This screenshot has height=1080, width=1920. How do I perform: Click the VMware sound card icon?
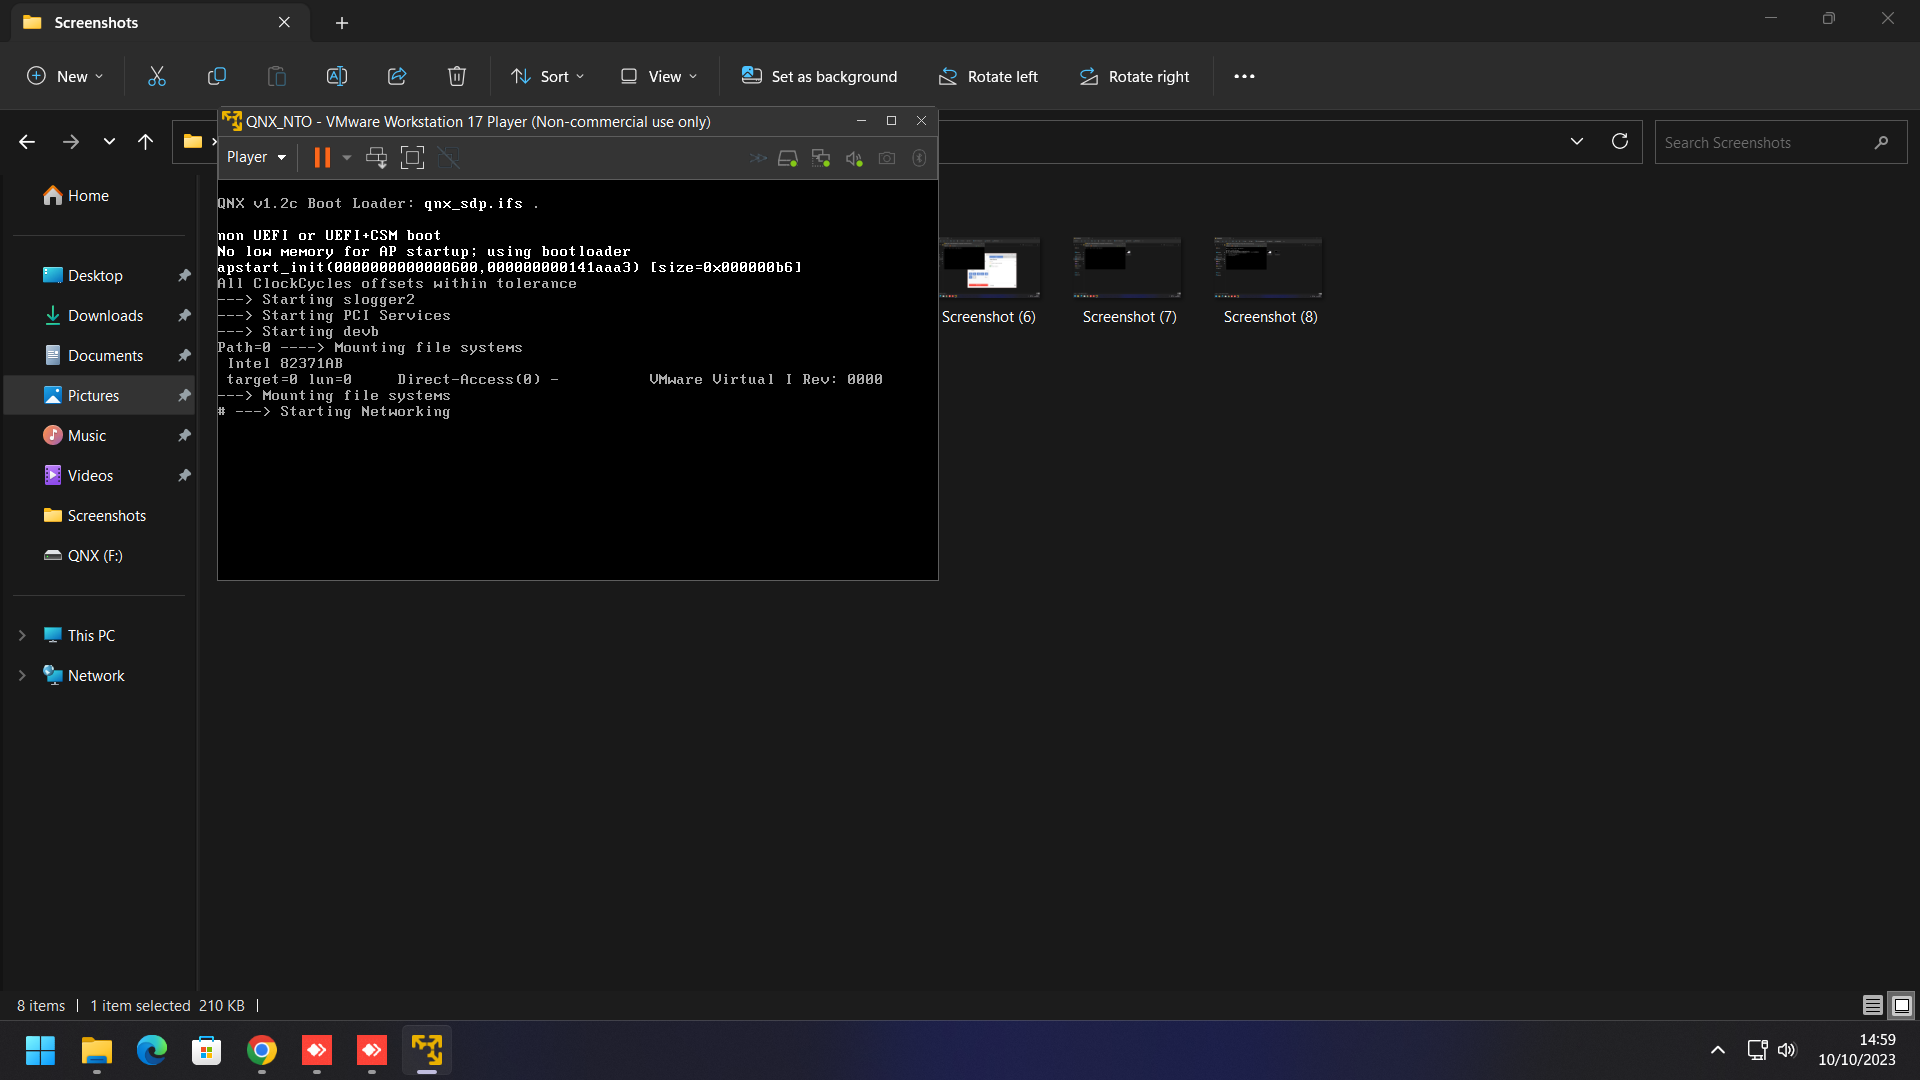854,158
